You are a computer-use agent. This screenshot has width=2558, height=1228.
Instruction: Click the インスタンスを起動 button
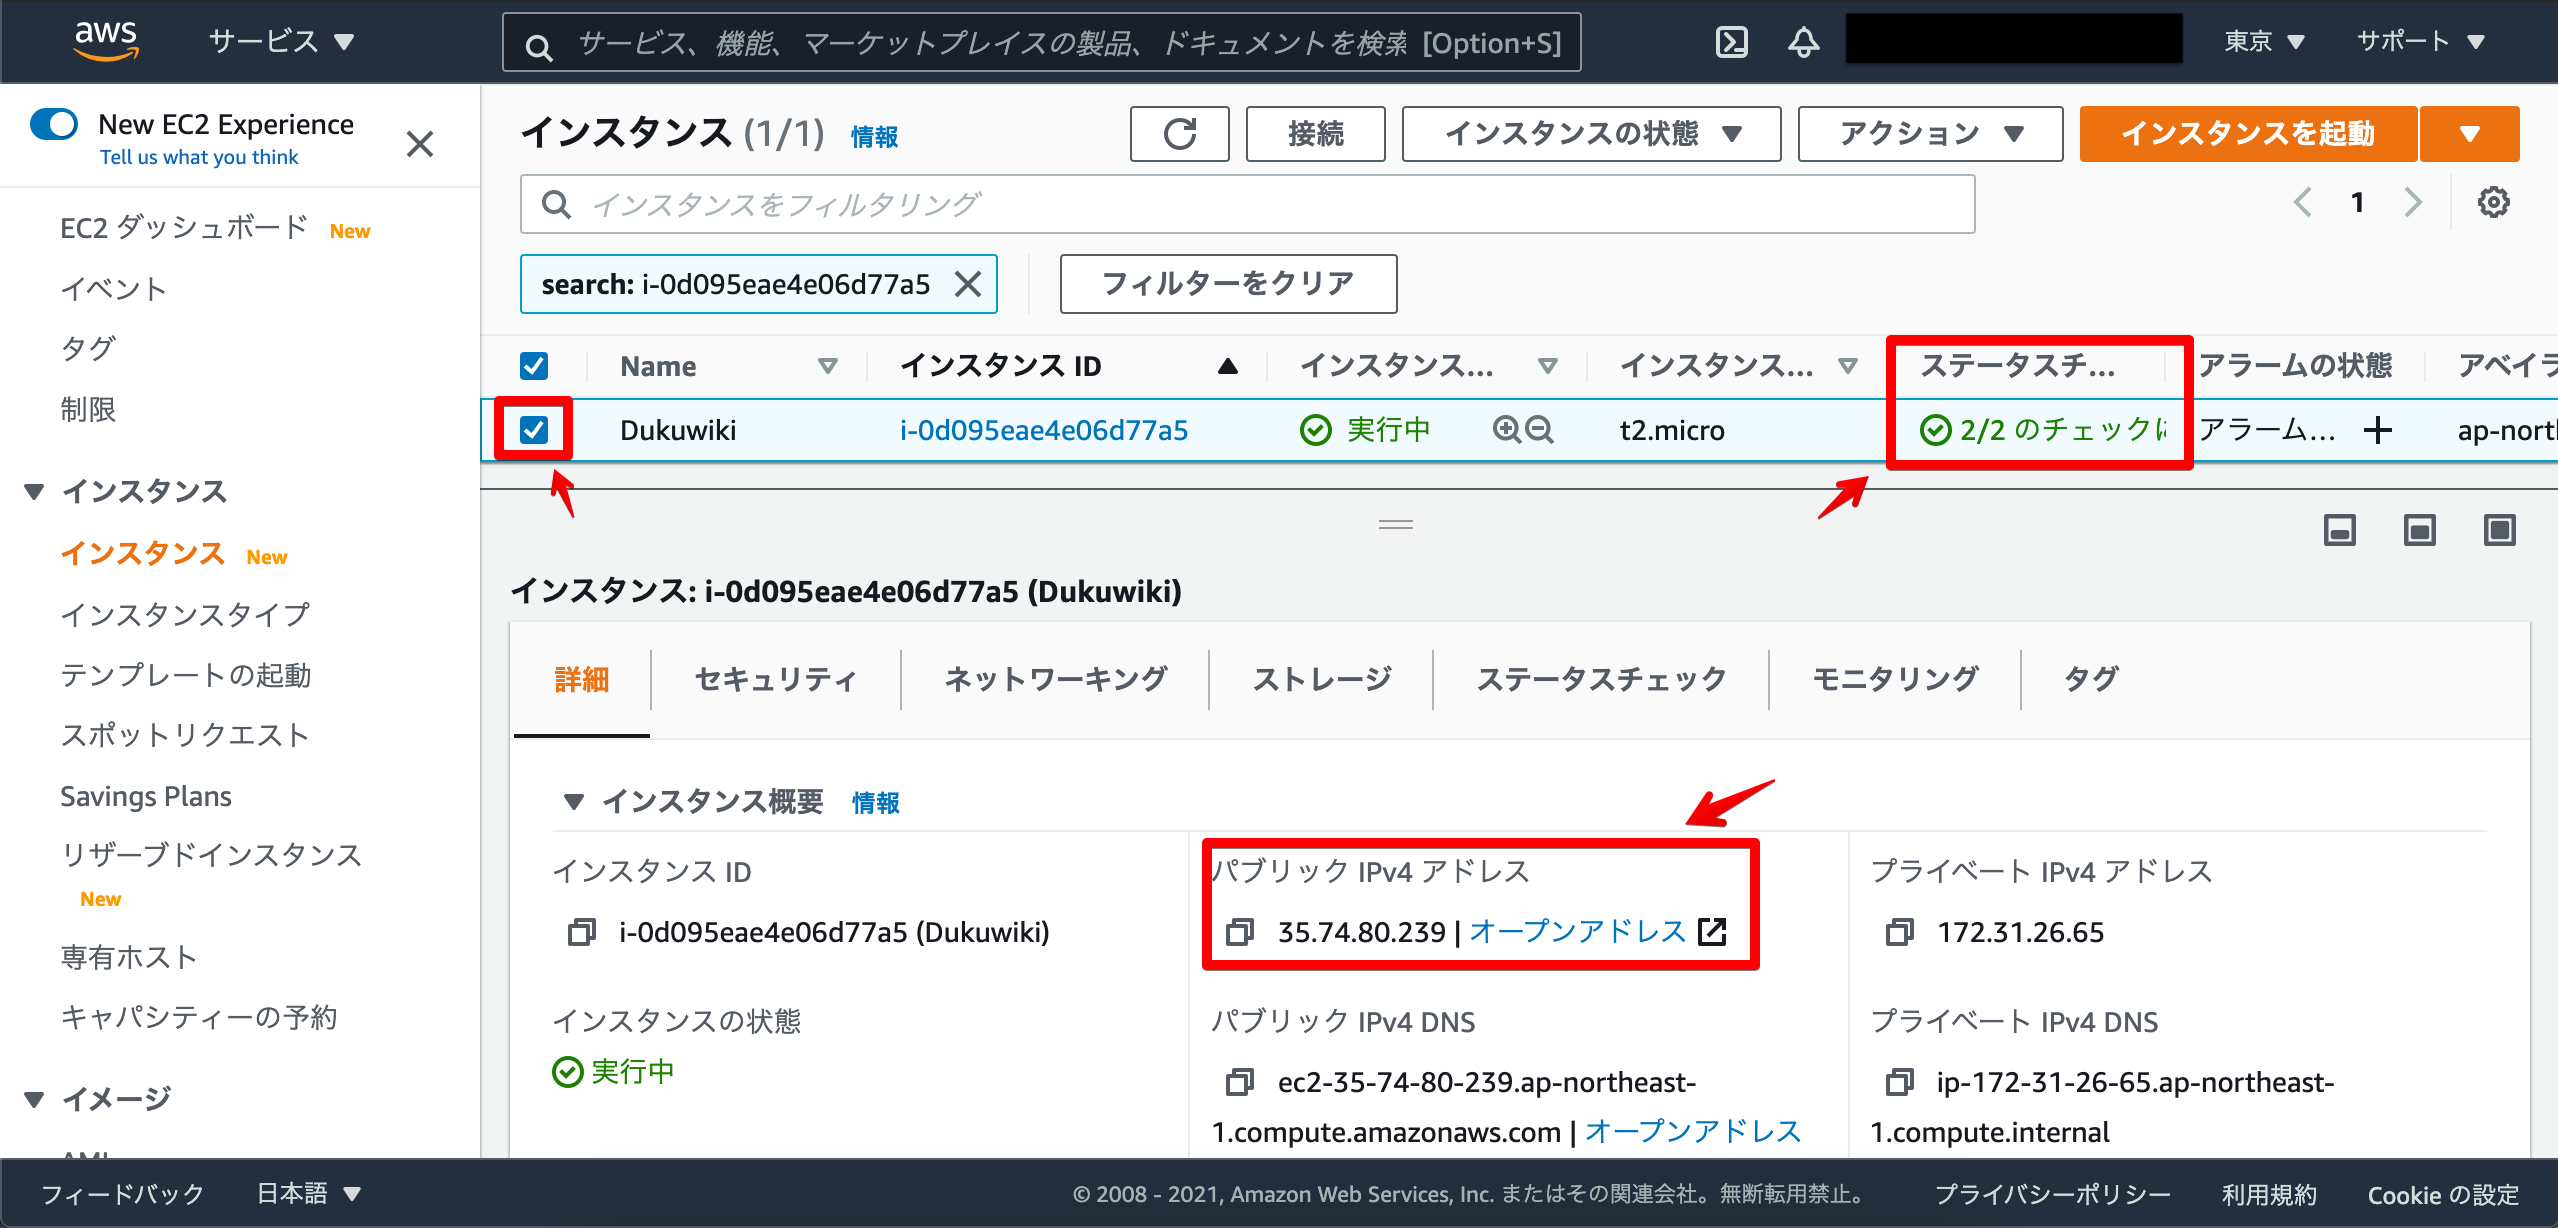(x=2248, y=134)
